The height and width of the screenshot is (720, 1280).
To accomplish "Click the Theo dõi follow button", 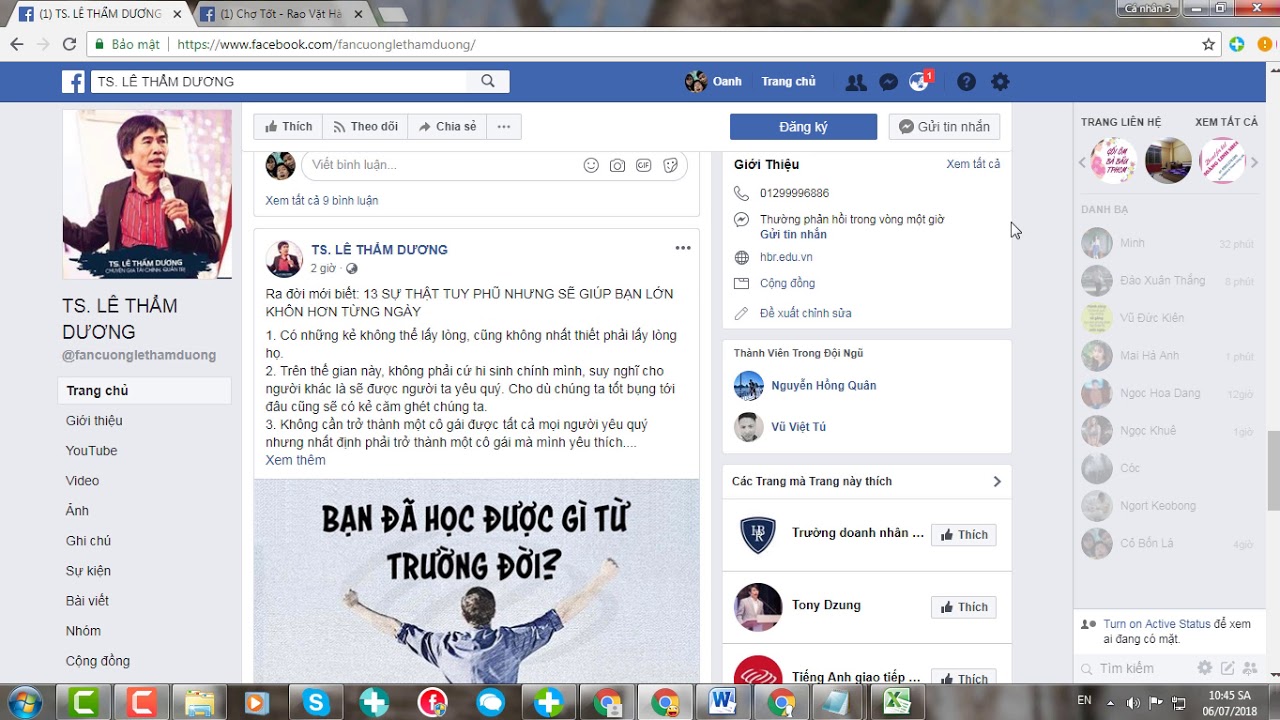I will 365,127.
